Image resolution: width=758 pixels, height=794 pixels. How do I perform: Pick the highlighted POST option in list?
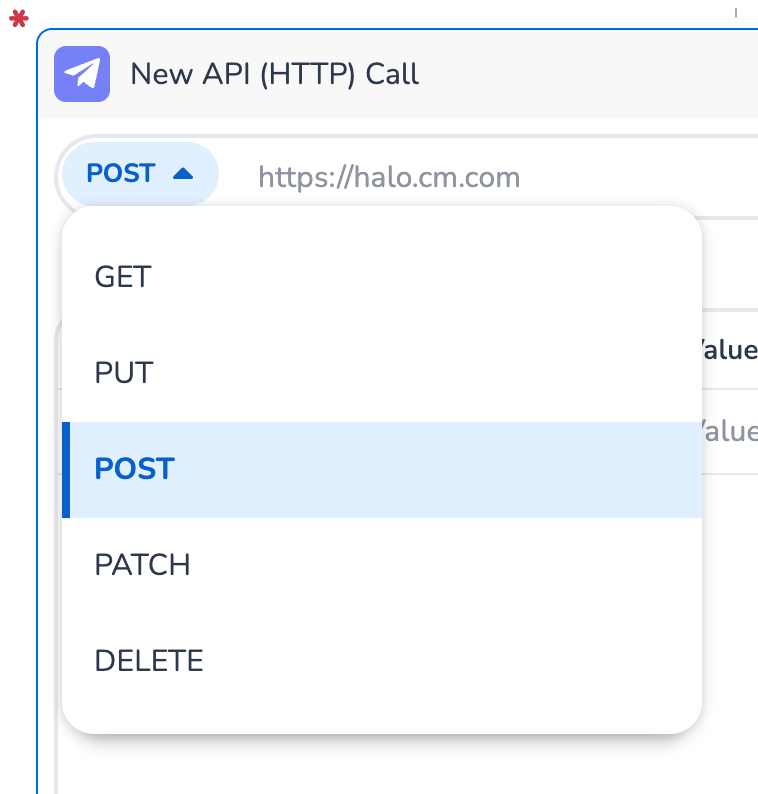[135, 469]
